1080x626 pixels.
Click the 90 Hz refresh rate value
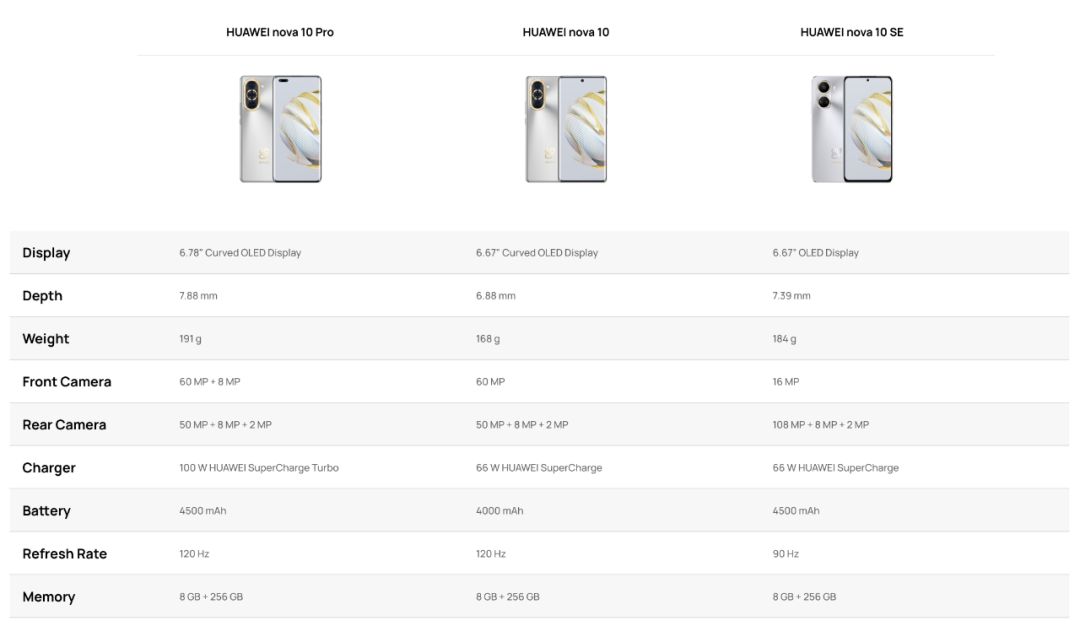click(x=785, y=554)
